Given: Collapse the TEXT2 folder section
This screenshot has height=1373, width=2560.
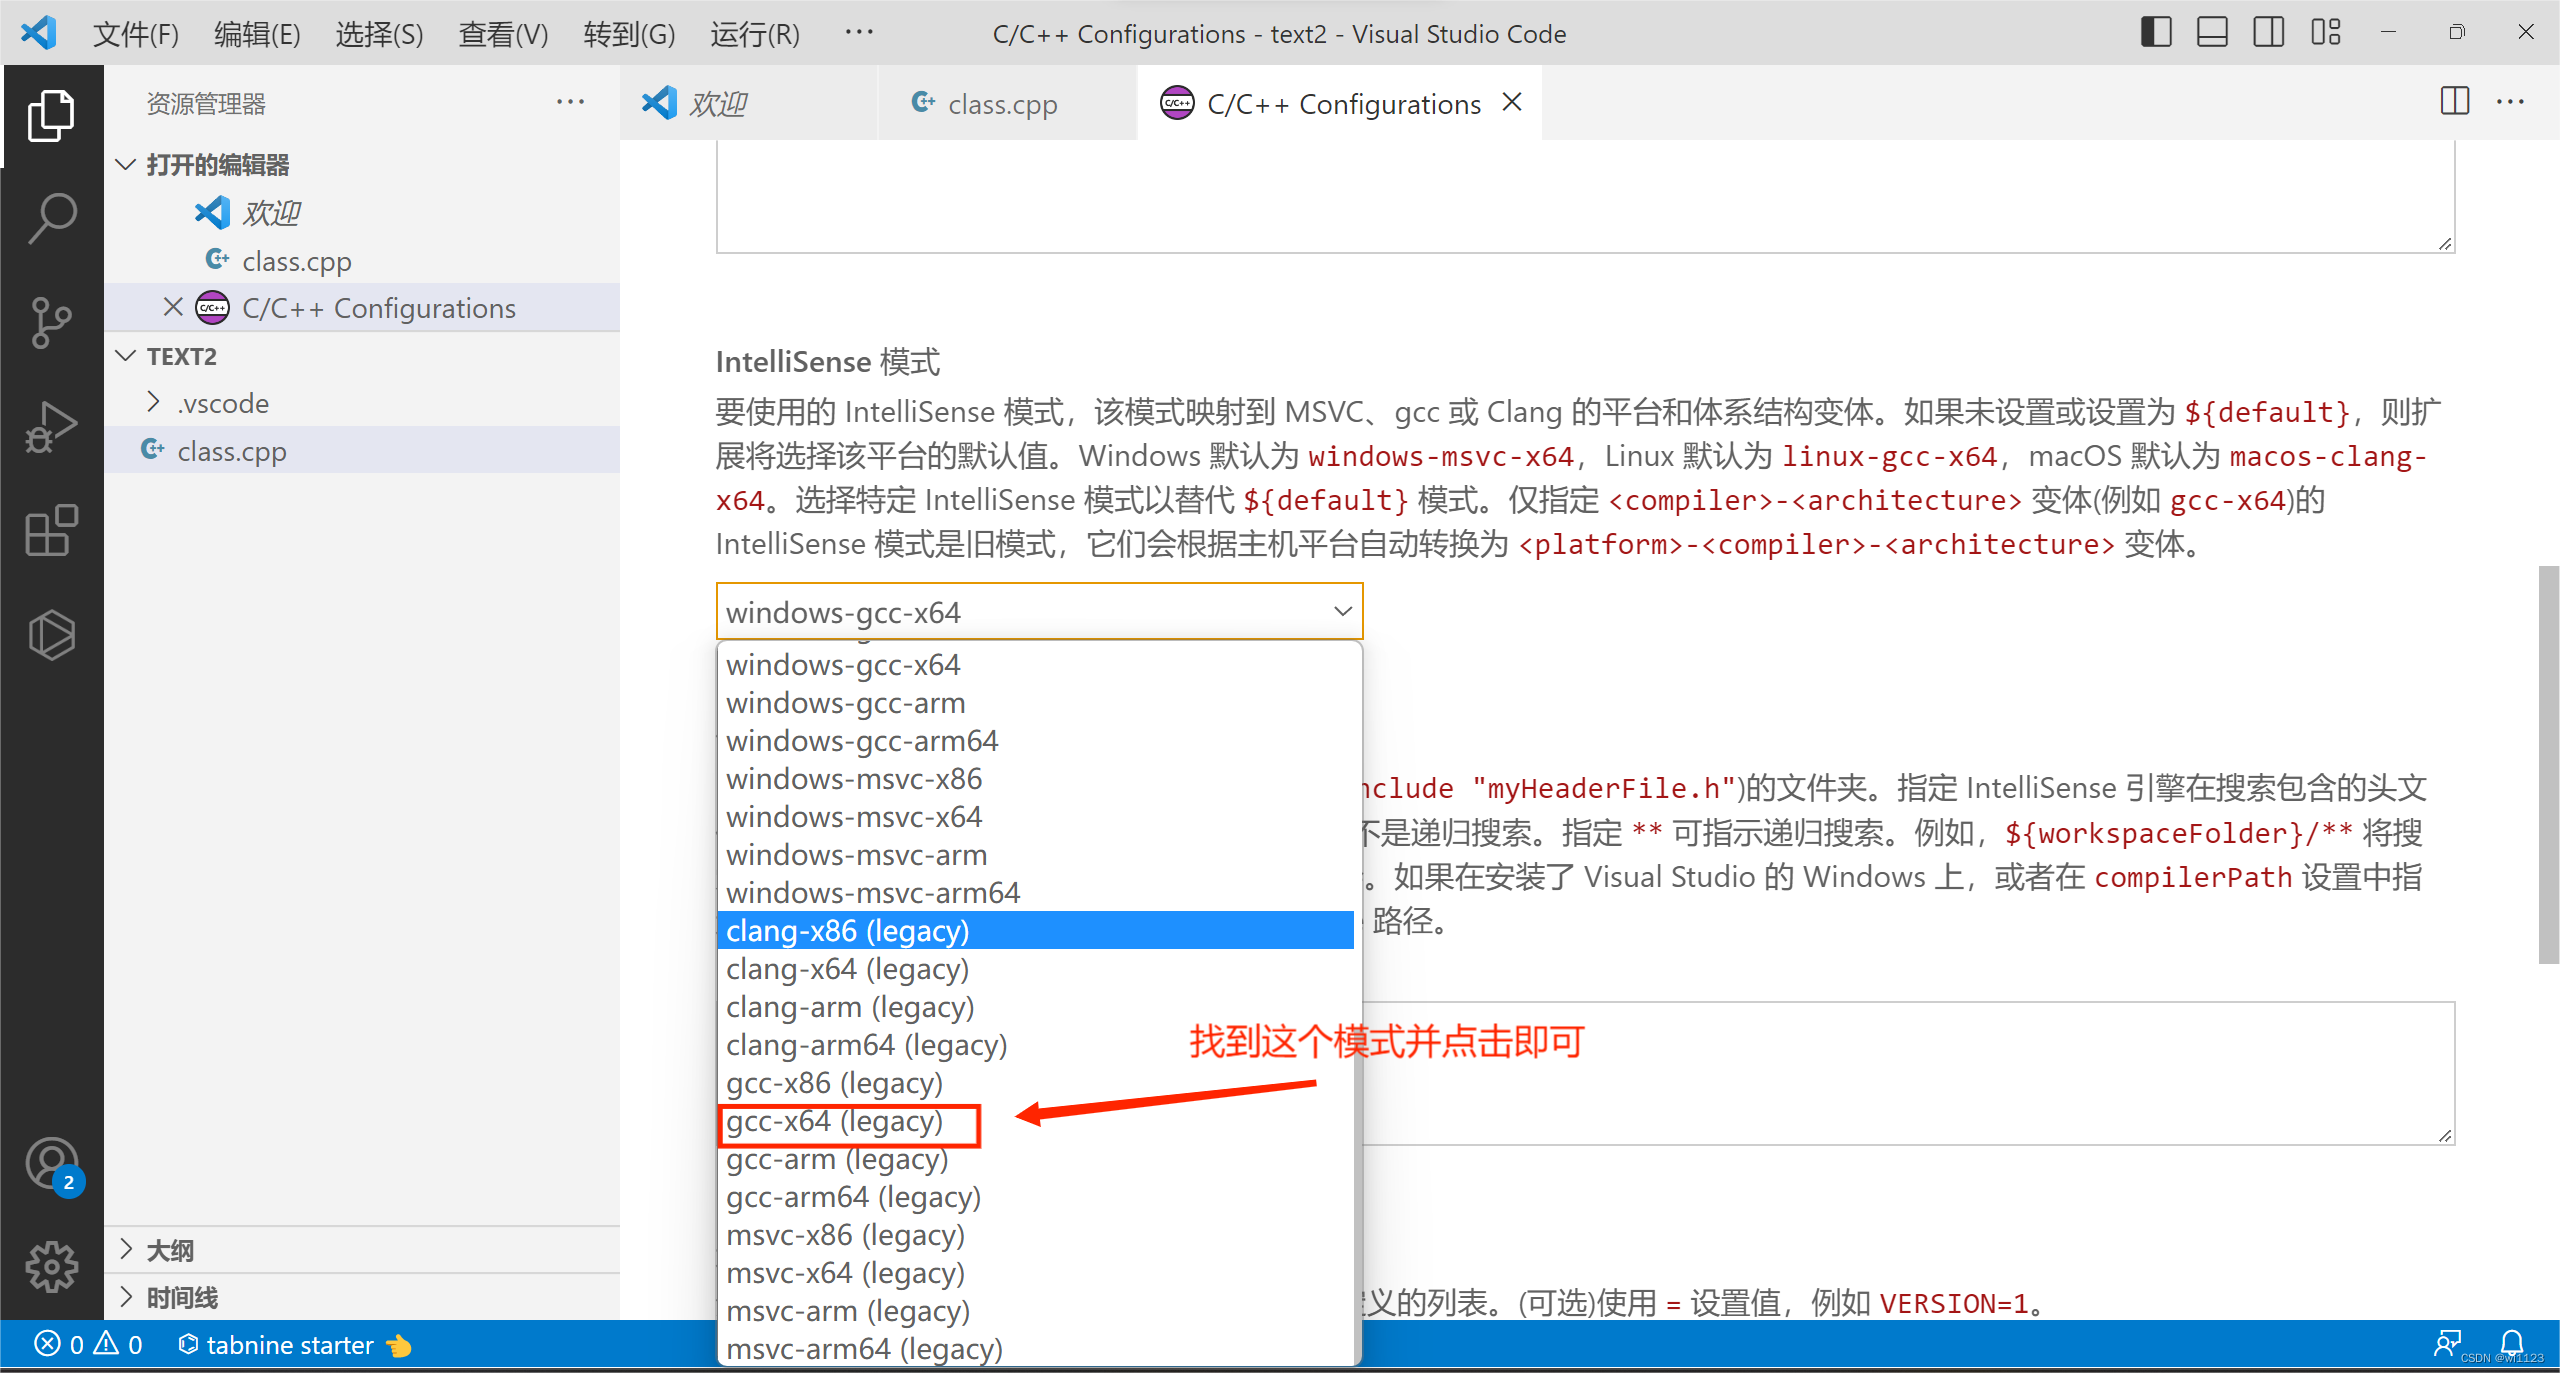Looking at the screenshot, I should pyautogui.click(x=362, y=356).
